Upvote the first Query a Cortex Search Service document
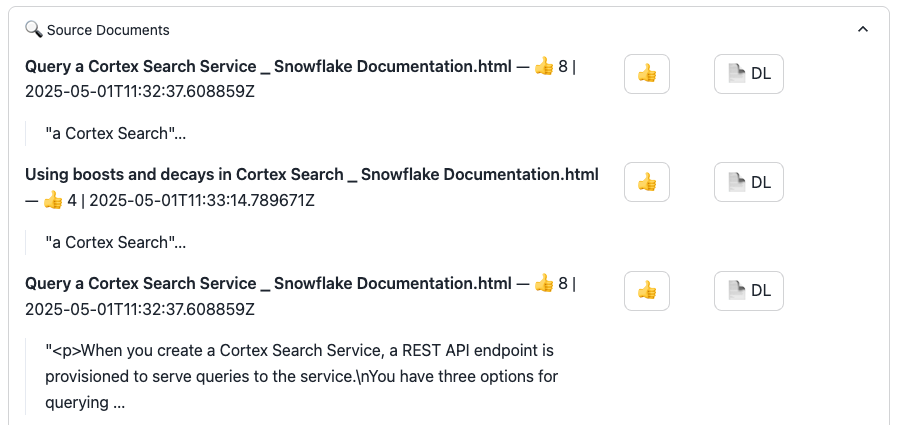This screenshot has height=425, width=902. 647,74
